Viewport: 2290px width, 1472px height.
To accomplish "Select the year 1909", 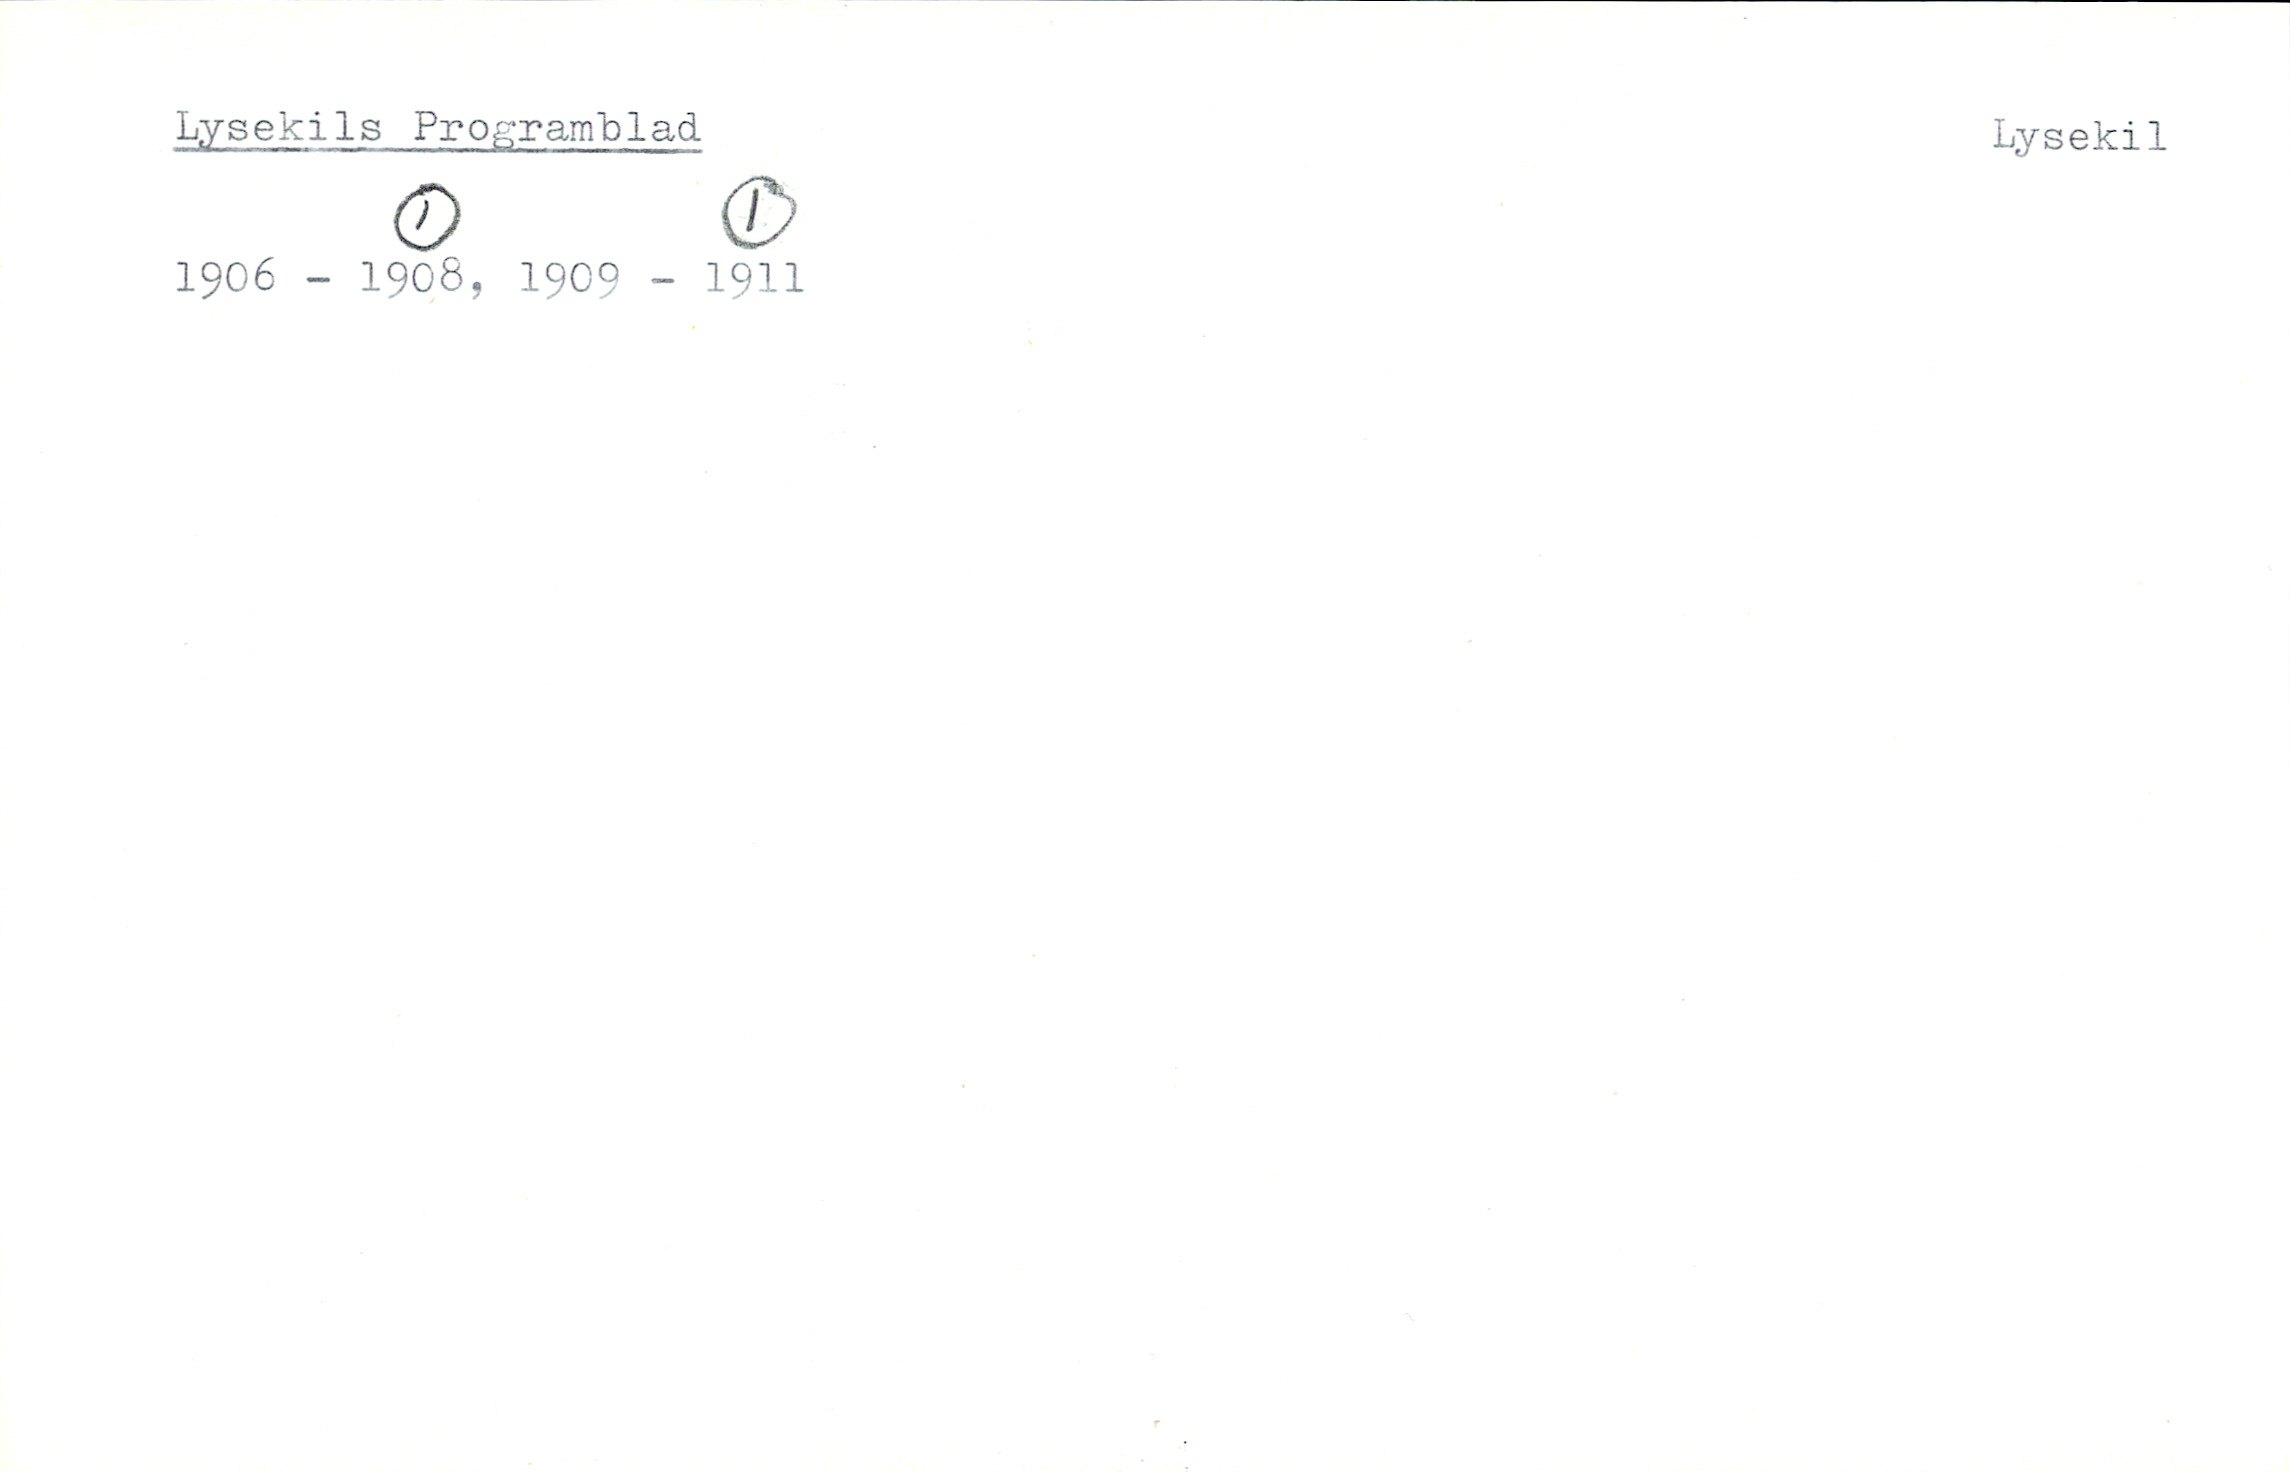I will (x=570, y=278).
